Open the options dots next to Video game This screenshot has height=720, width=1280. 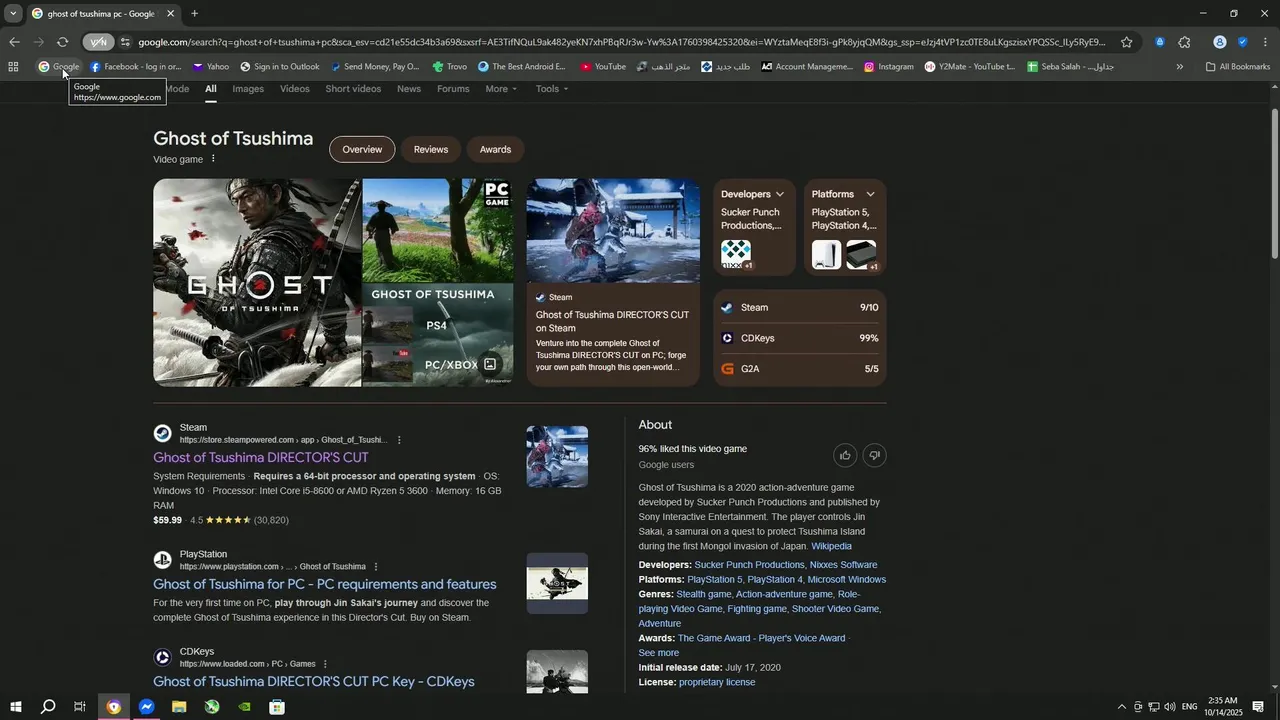point(213,159)
